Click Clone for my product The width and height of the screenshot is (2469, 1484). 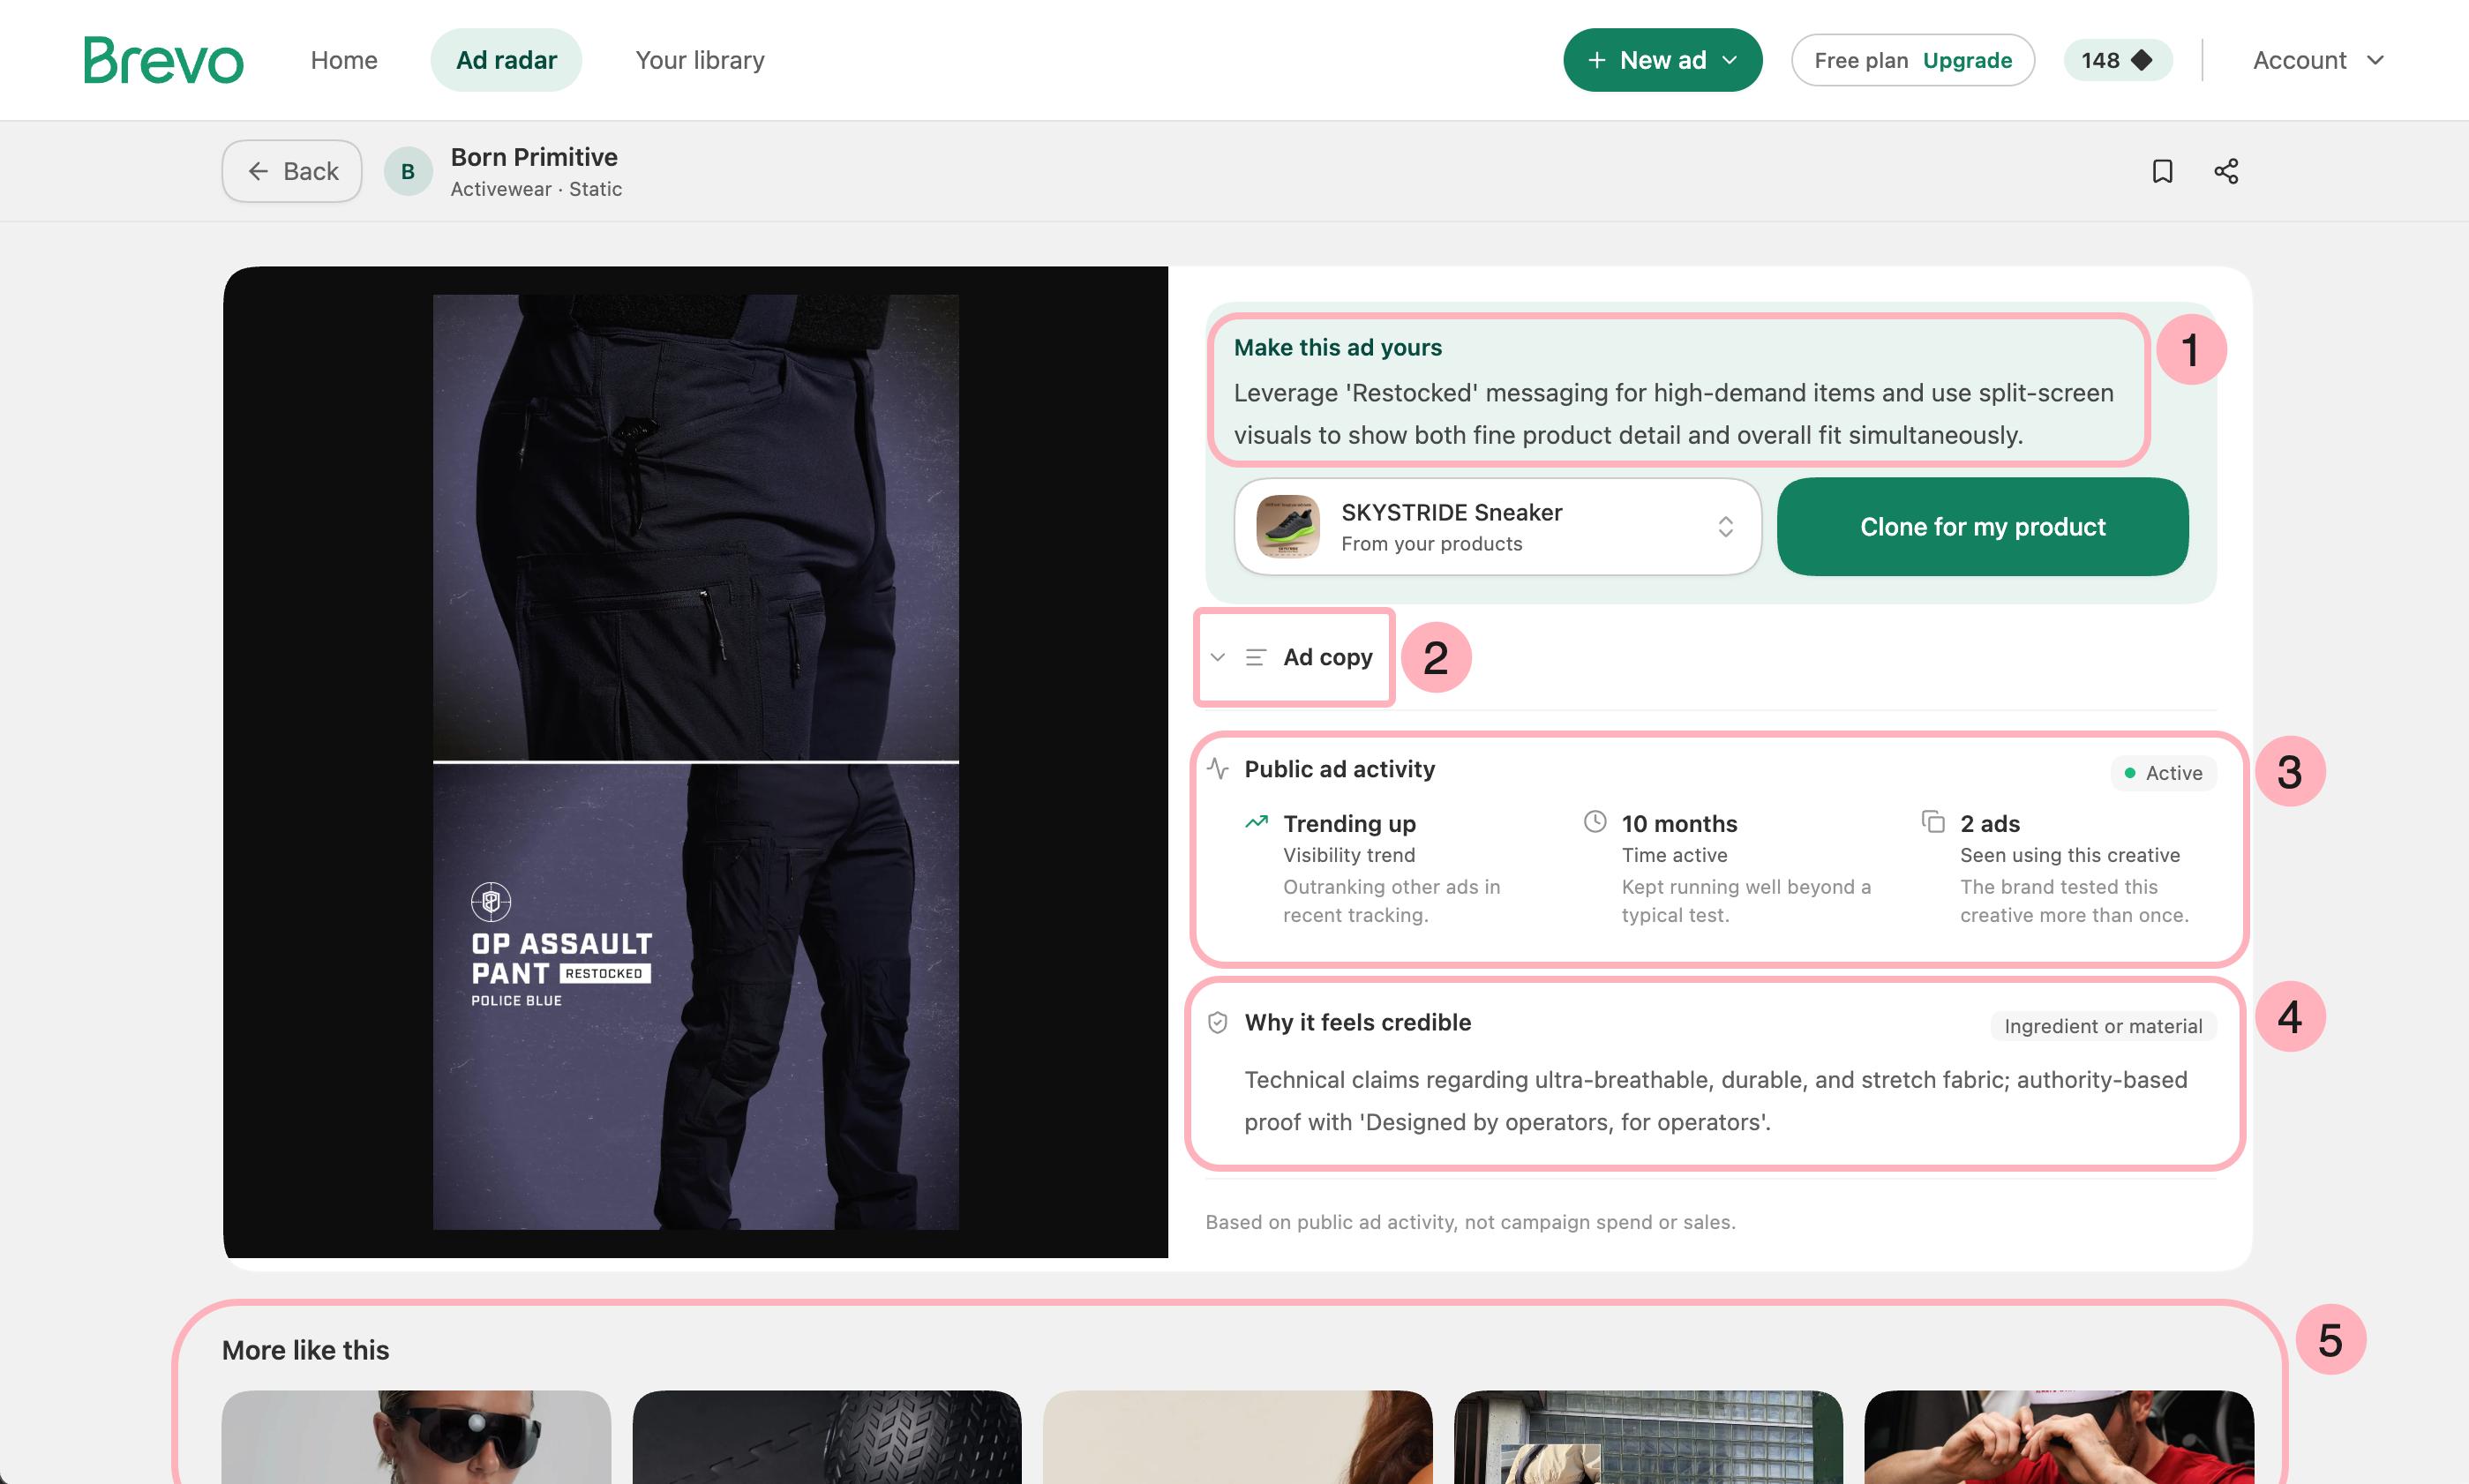tap(1982, 526)
